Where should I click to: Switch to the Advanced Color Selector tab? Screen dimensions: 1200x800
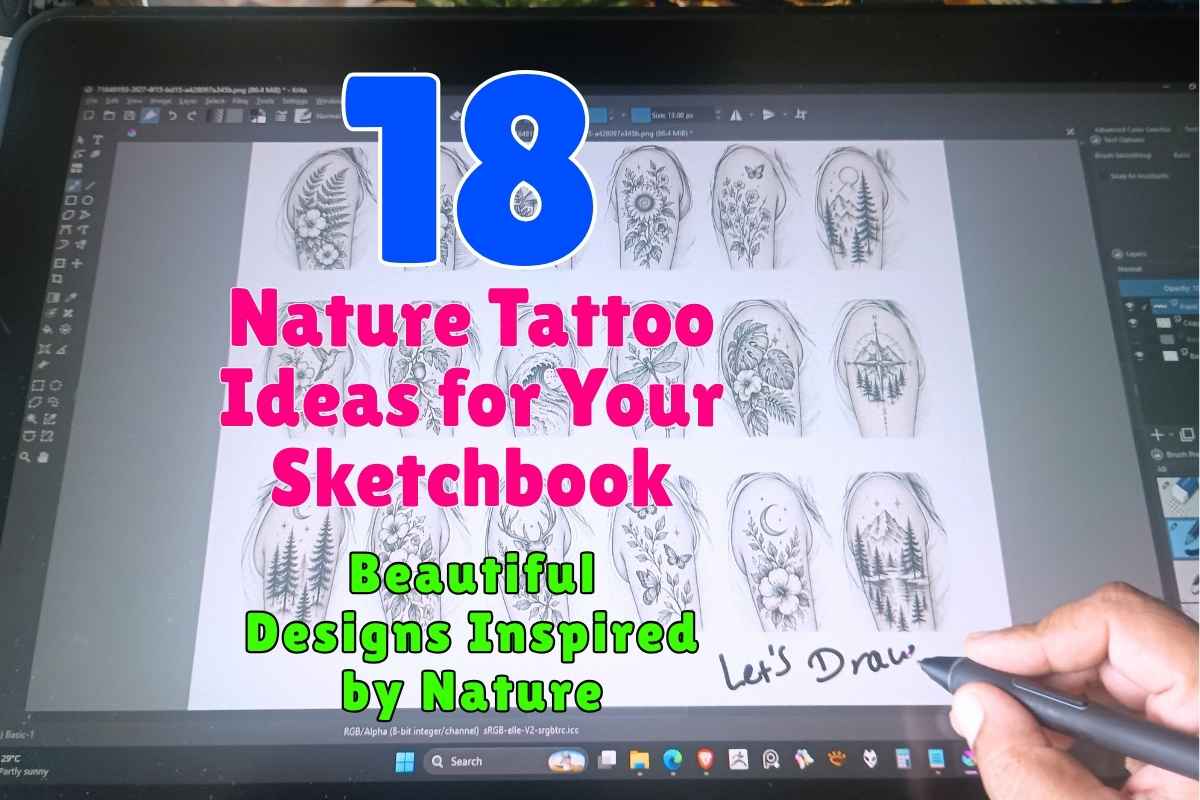point(1132,130)
